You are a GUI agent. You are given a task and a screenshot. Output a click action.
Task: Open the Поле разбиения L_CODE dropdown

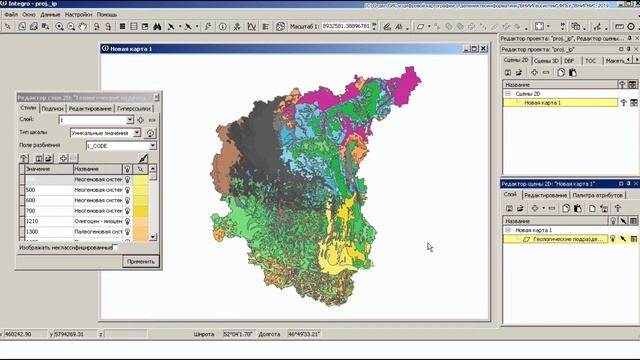click(153, 146)
